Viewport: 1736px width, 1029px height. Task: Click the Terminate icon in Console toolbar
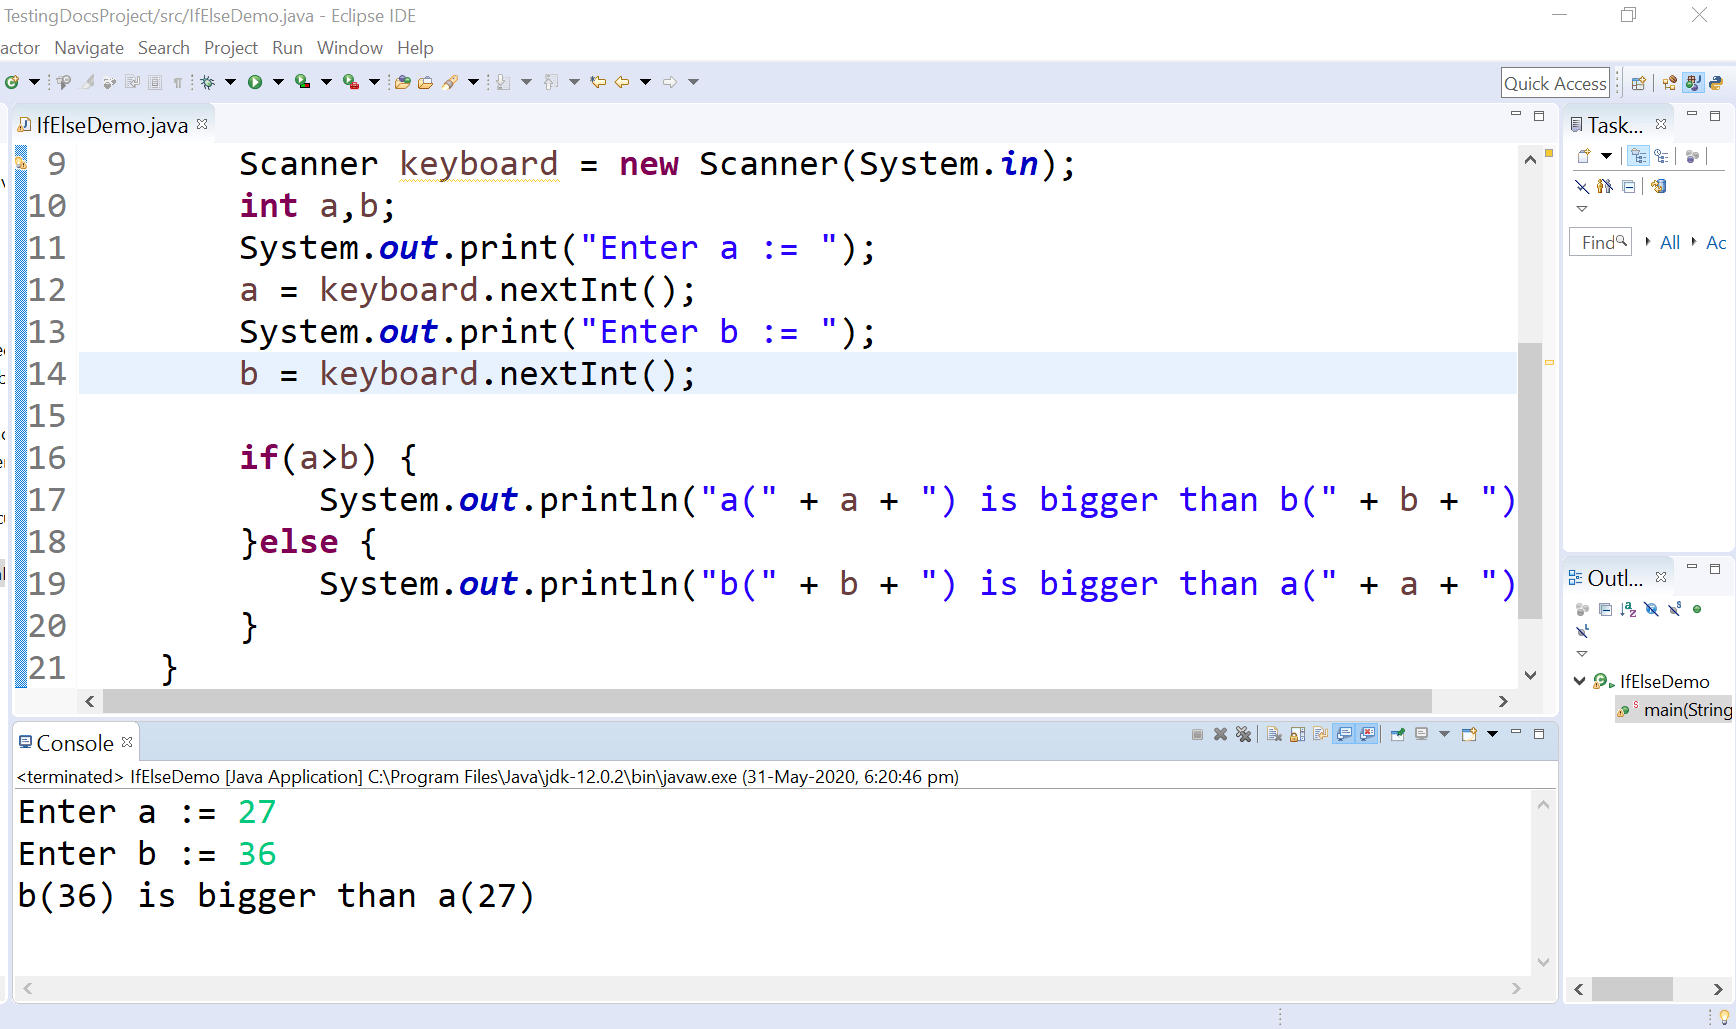coord(1198,734)
